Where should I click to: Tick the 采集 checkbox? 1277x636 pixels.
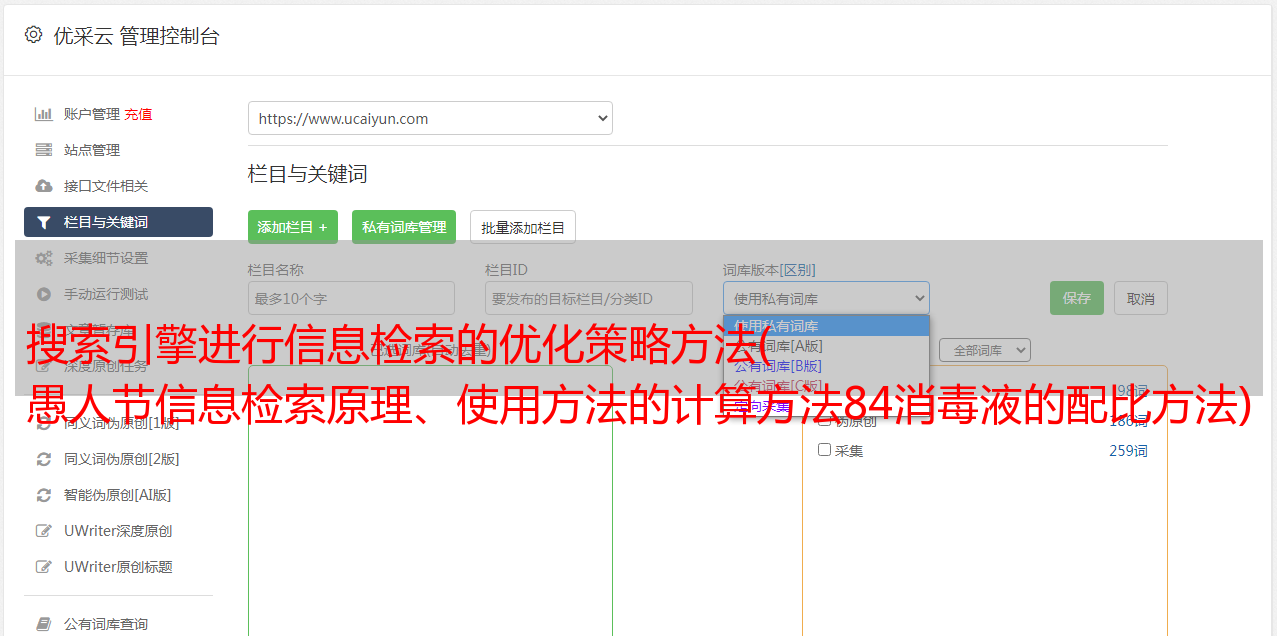tap(825, 450)
